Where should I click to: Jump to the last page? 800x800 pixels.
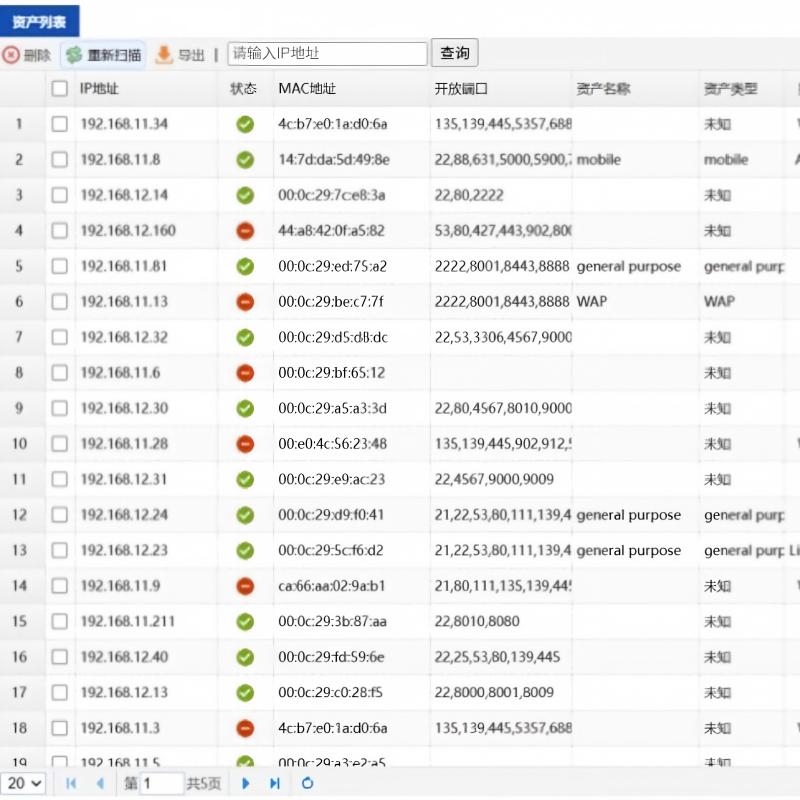coord(275,783)
